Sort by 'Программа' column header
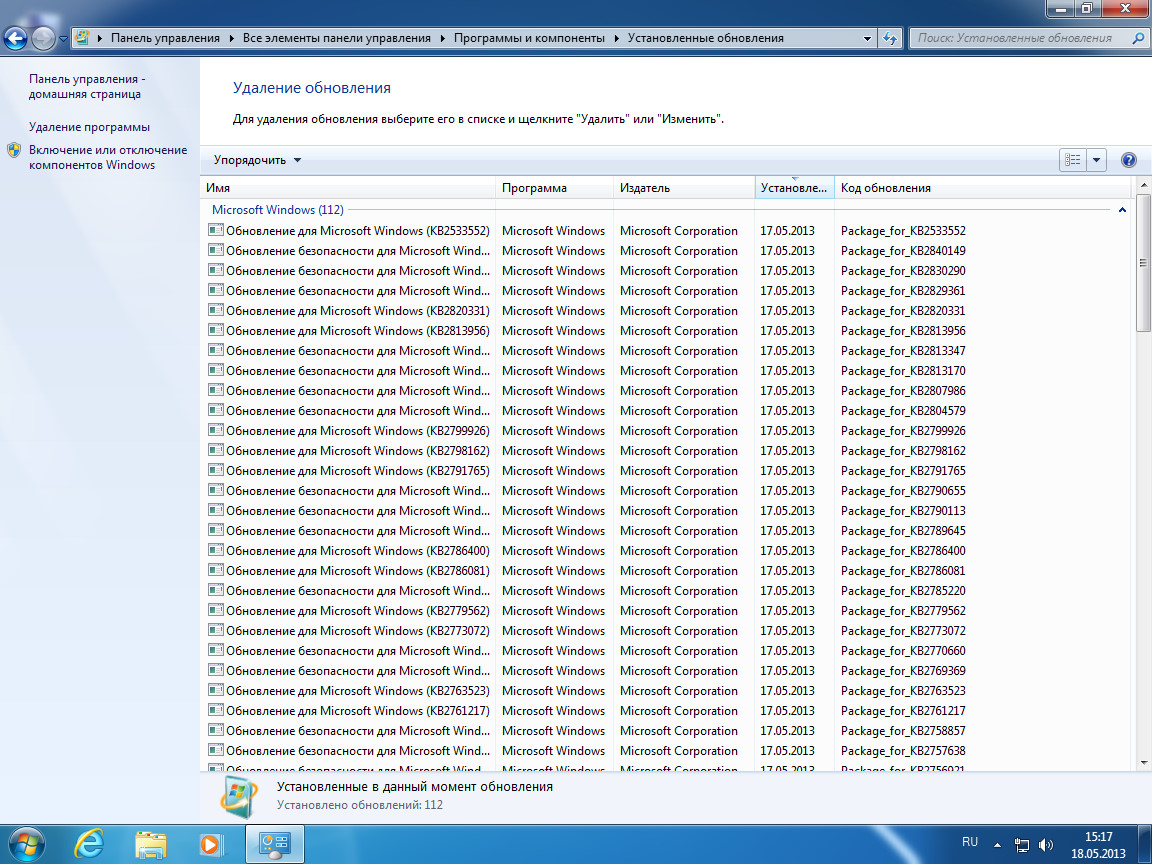 (x=555, y=188)
